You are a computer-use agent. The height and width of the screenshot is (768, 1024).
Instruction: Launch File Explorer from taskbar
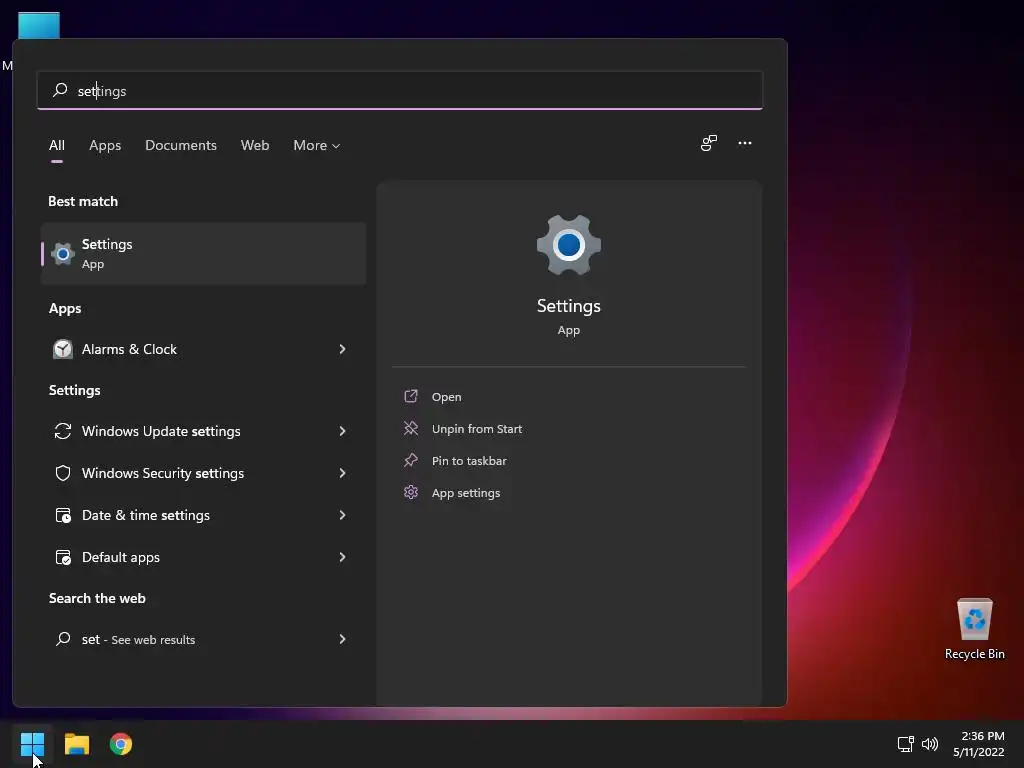76,744
